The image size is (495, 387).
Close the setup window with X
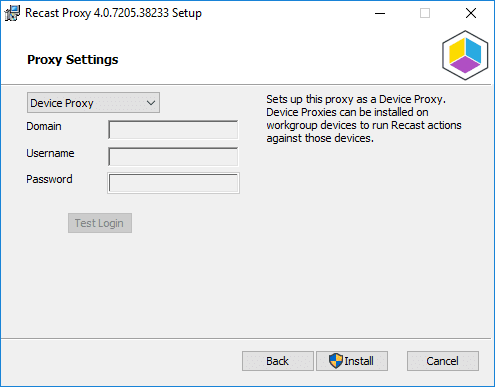point(471,13)
